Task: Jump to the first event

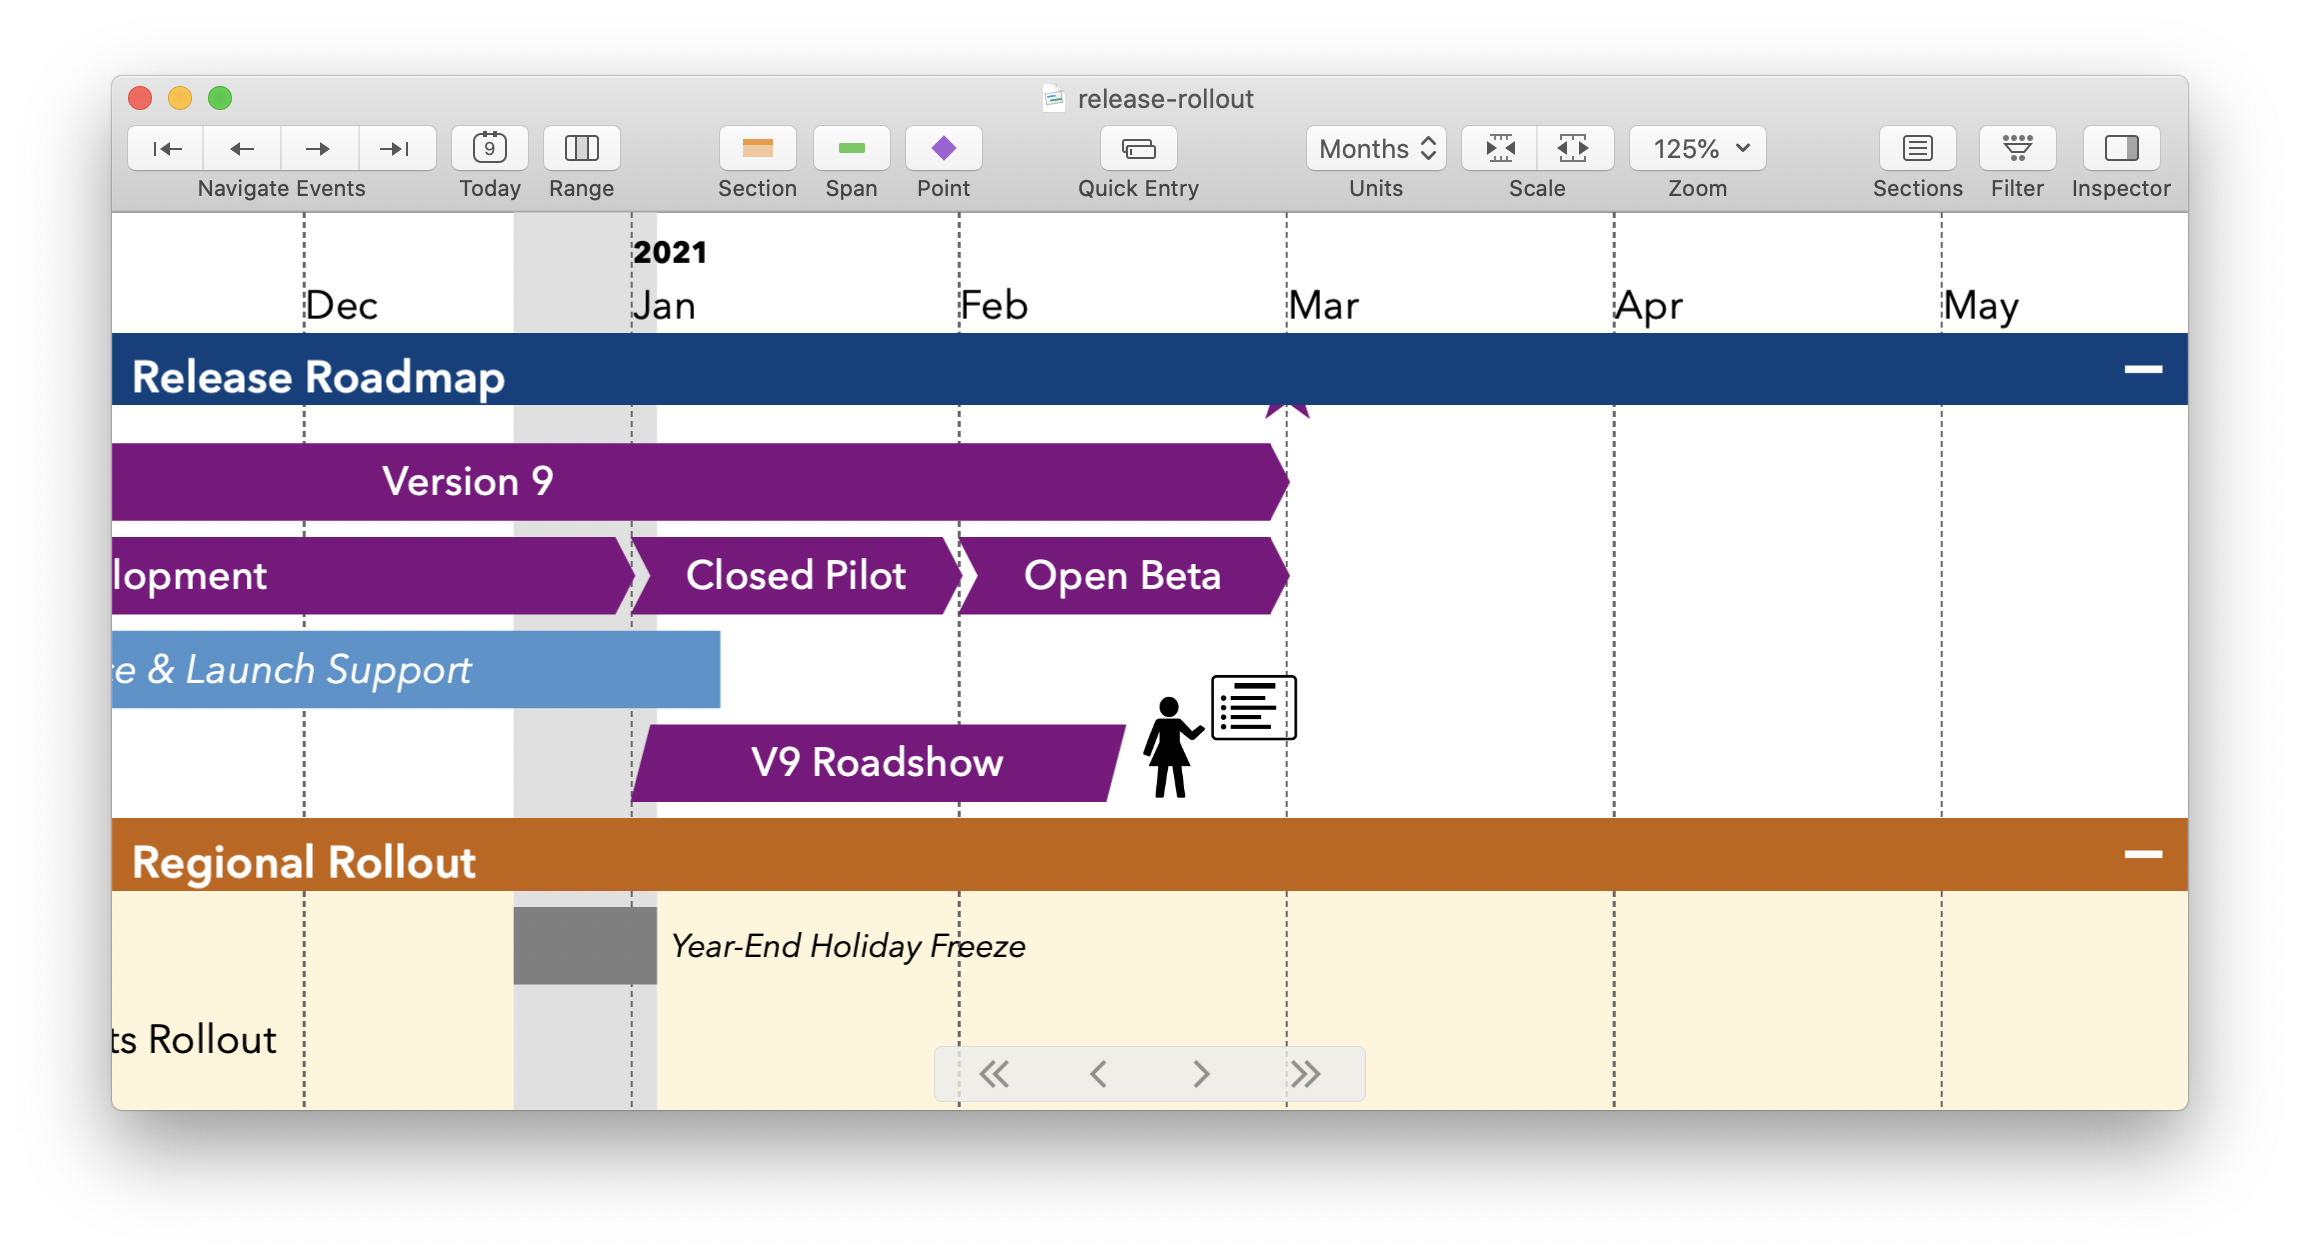Action: [165, 148]
